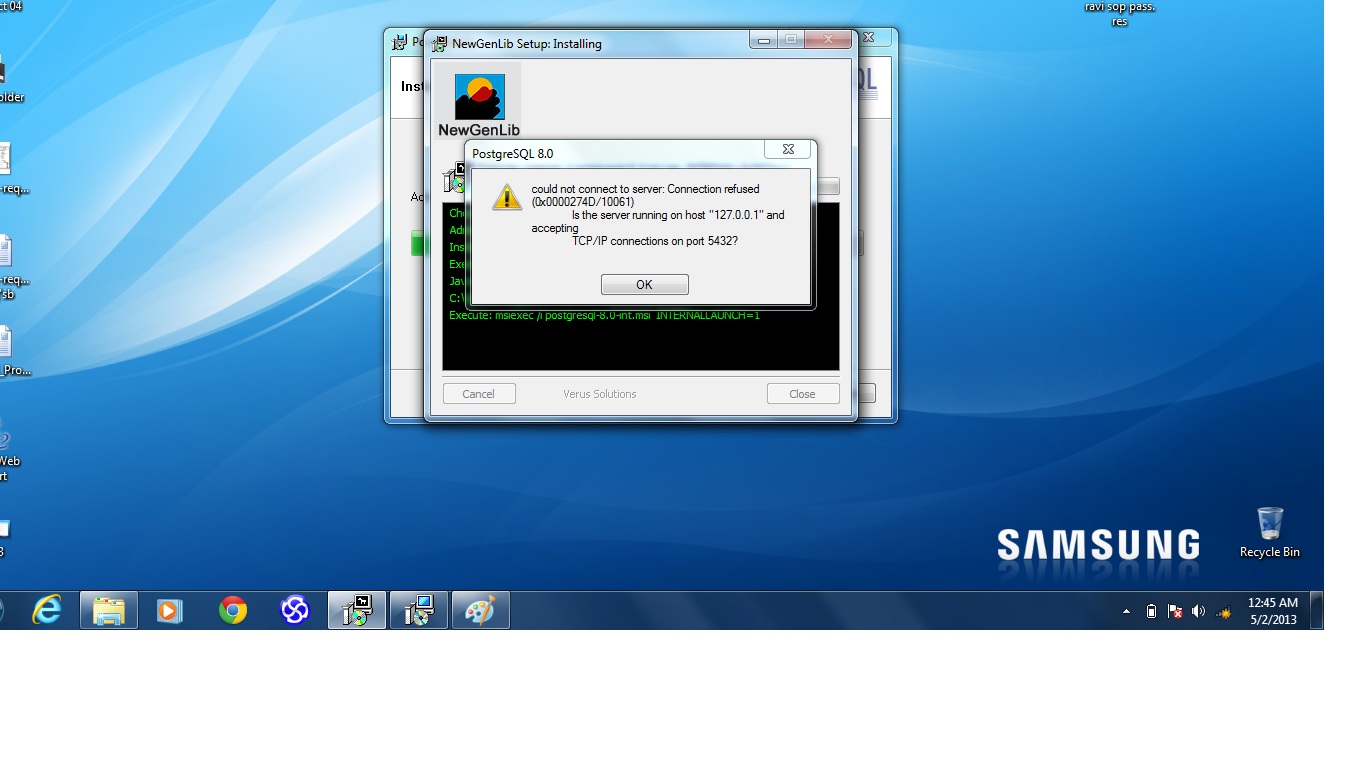Launch Windows Media Player from taskbar
This screenshot has width=1366, height=768.
(170, 610)
